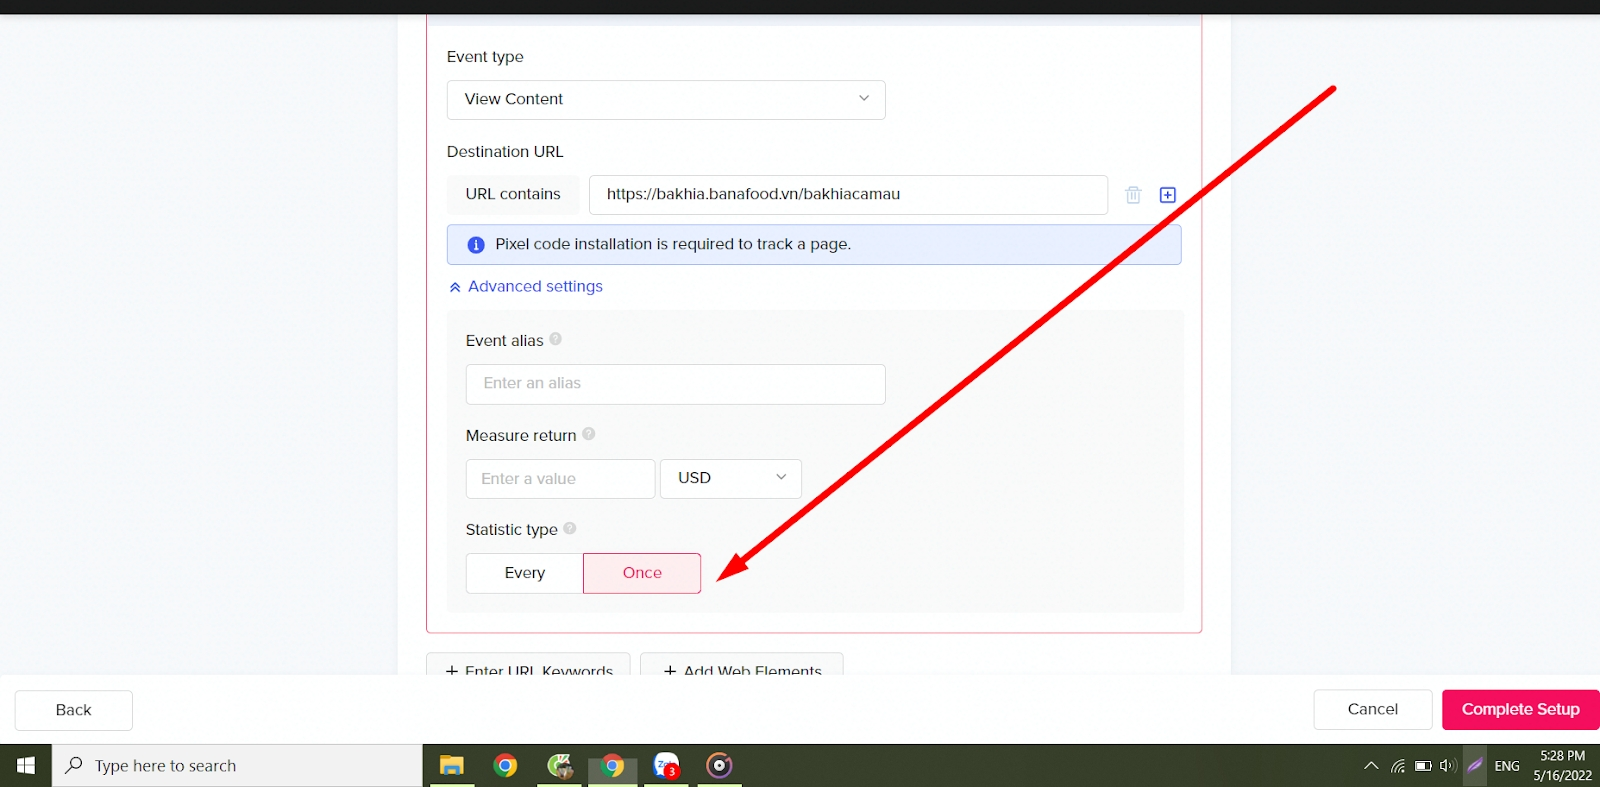1600x787 pixels.
Task: Open active Chrome window in taskbar
Action: tap(612, 766)
